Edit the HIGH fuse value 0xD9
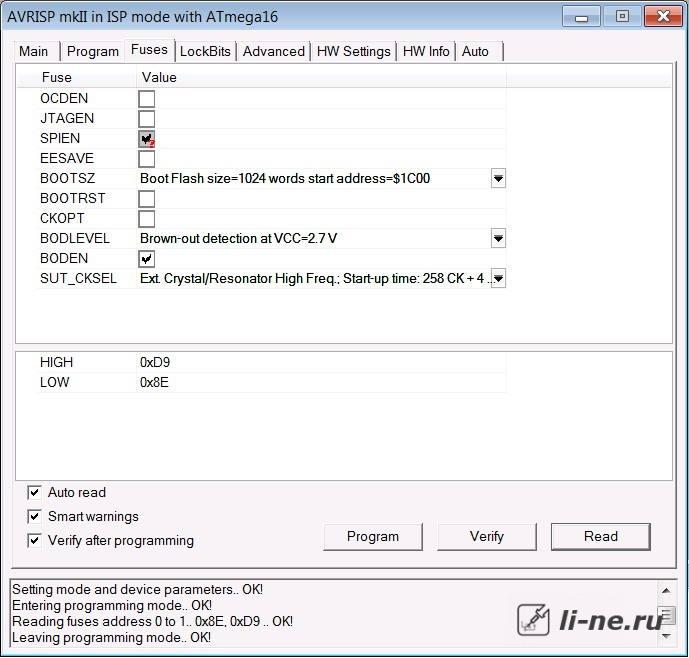Viewport: 689px width, 658px height. (155, 362)
